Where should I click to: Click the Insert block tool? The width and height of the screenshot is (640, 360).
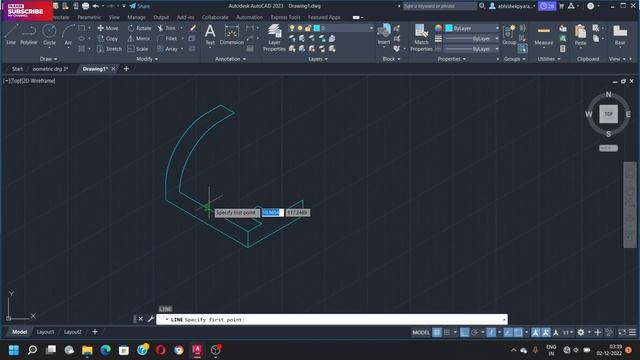coord(384,34)
